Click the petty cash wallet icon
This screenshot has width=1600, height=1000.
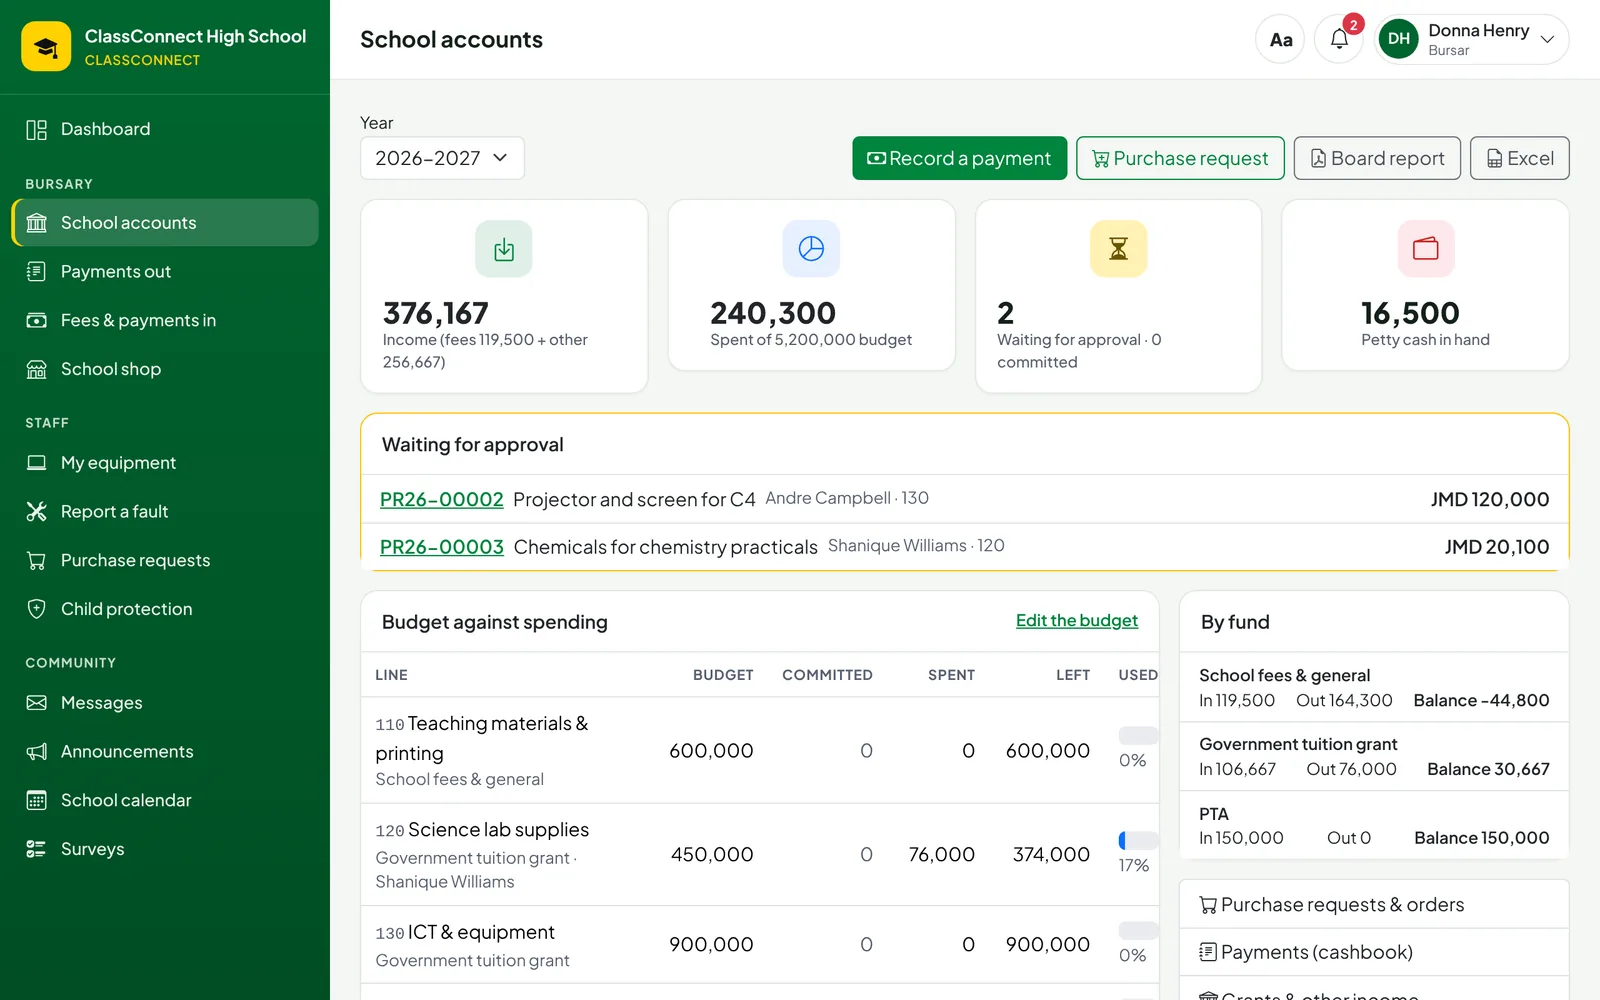pyautogui.click(x=1425, y=249)
